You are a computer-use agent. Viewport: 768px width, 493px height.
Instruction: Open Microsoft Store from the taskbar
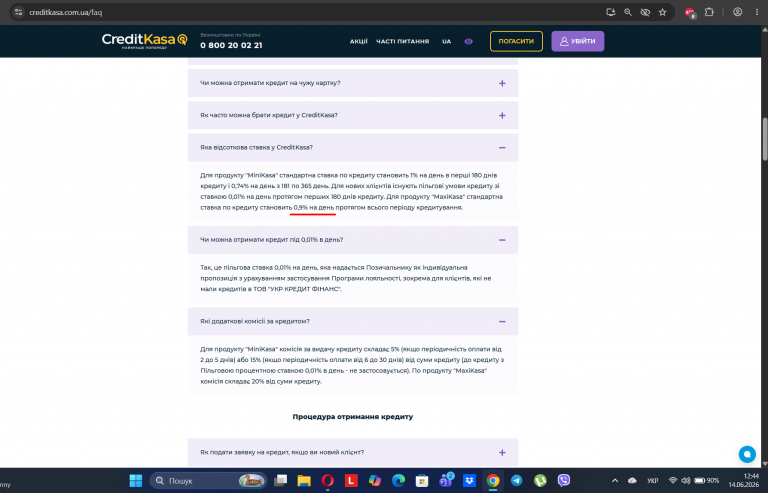[x=422, y=481]
